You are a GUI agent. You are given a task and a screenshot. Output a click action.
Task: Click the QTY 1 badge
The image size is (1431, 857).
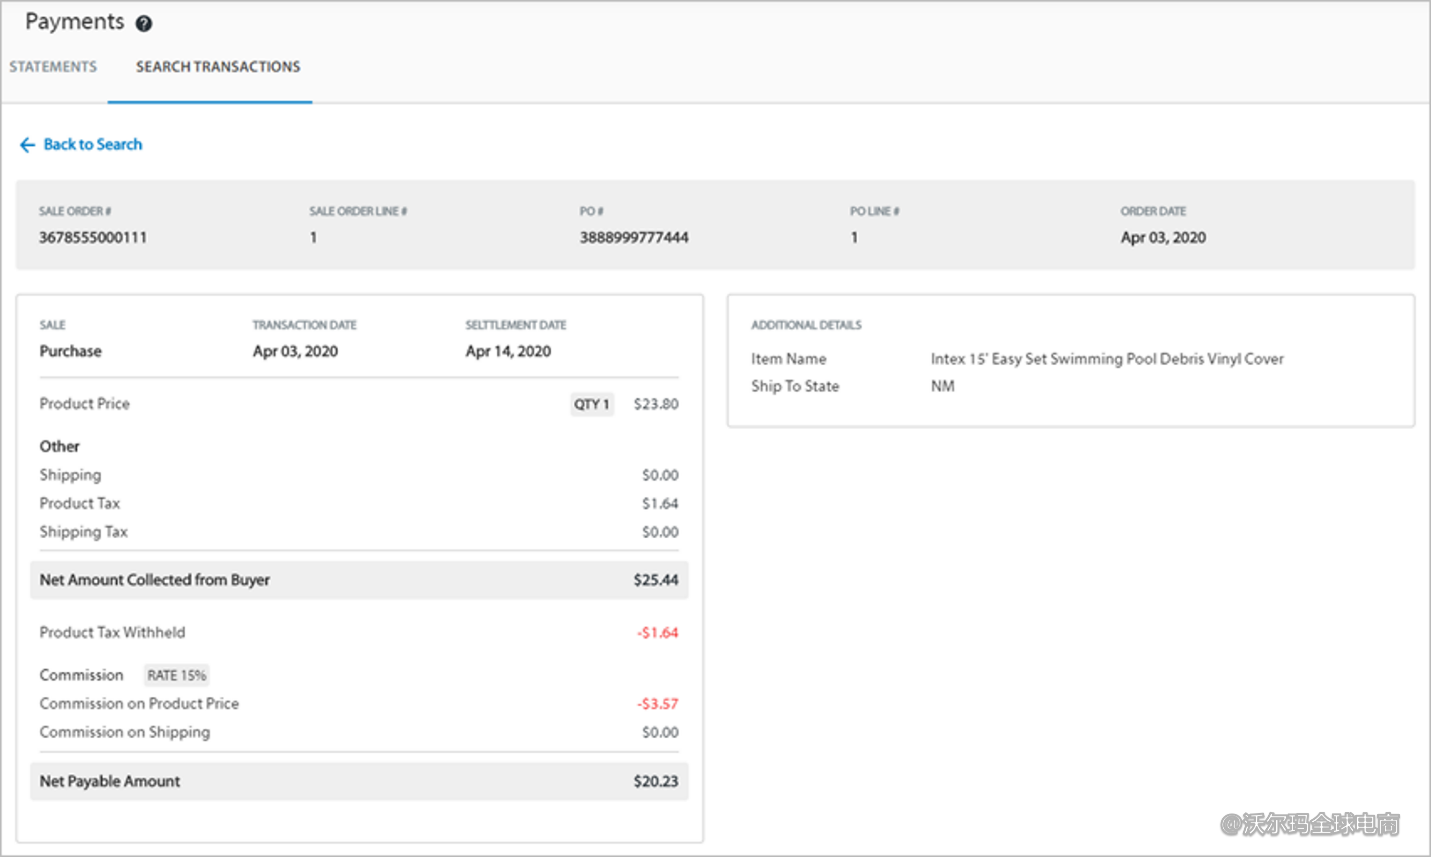tap(592, 404)
